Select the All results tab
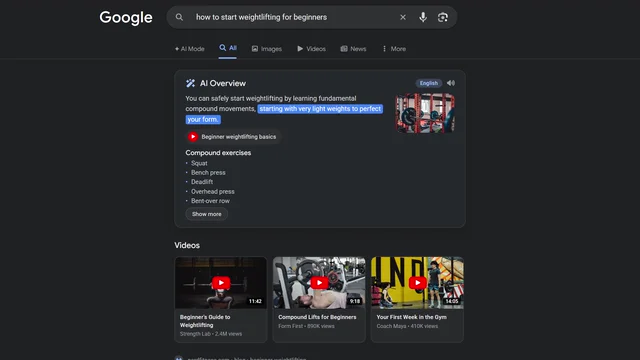The height and width of the screenshot is (360, 640). [x=228, y=48]
